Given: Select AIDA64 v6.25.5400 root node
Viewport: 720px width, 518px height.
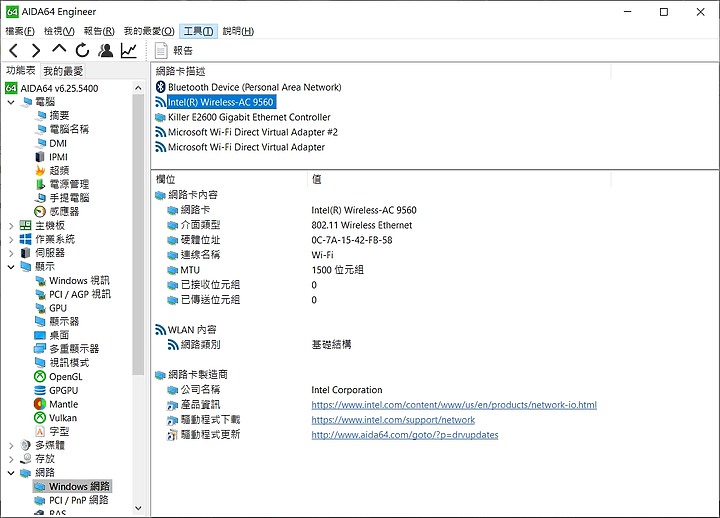Looking at the screenshot, I should click(59, 88).
